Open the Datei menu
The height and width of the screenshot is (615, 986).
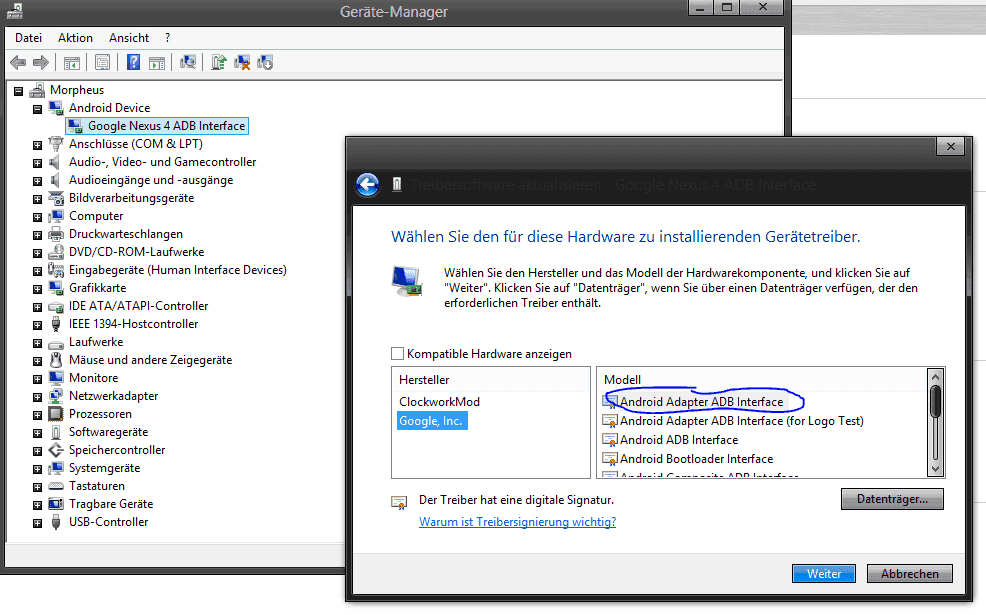pyautogui.click(x=28, y=38)
